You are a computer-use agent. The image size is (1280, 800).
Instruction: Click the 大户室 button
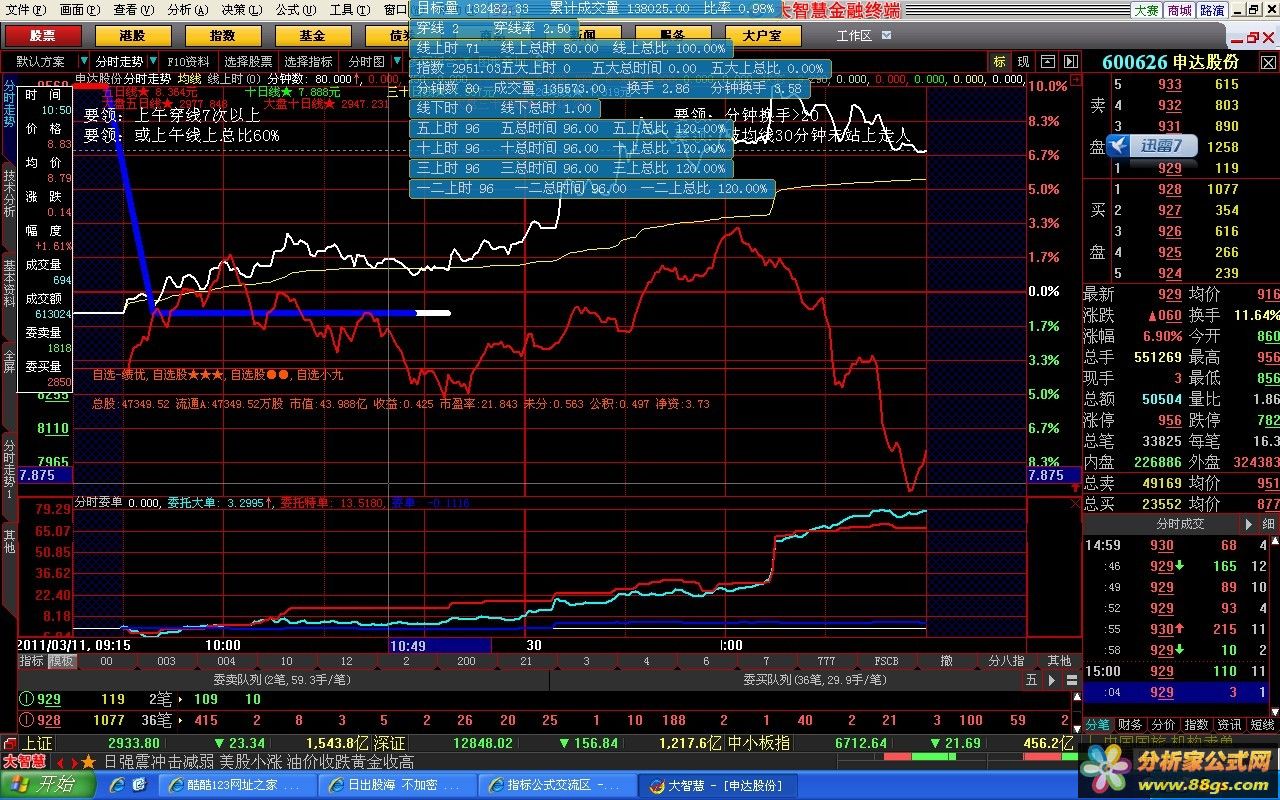point(763,35)
